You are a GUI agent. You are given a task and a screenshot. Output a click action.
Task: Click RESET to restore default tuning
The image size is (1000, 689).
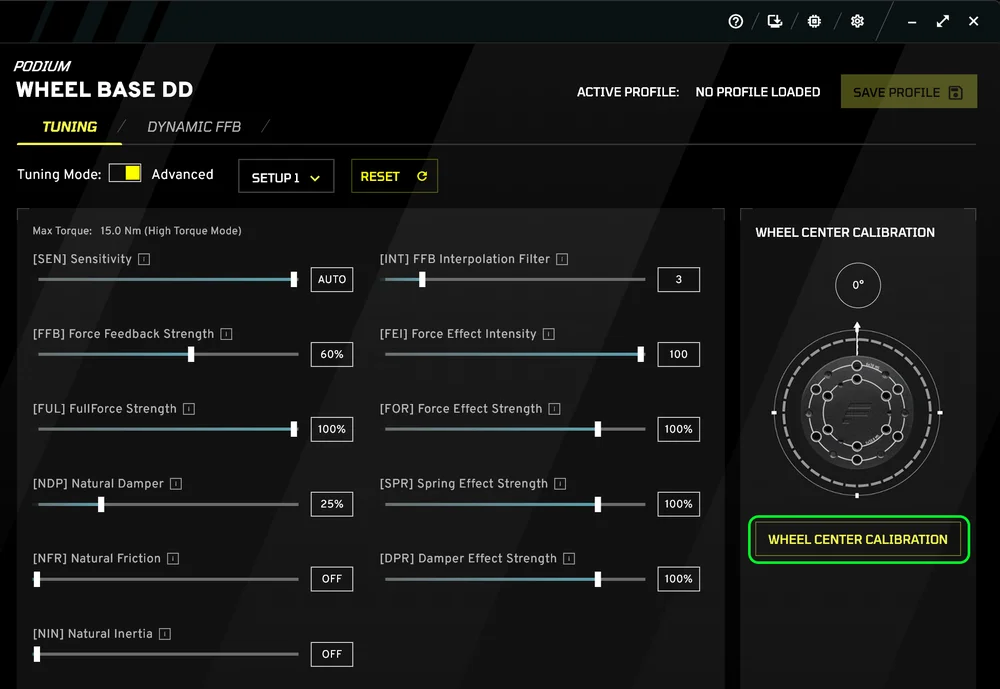pyautogui.click(x=394, y=175)
